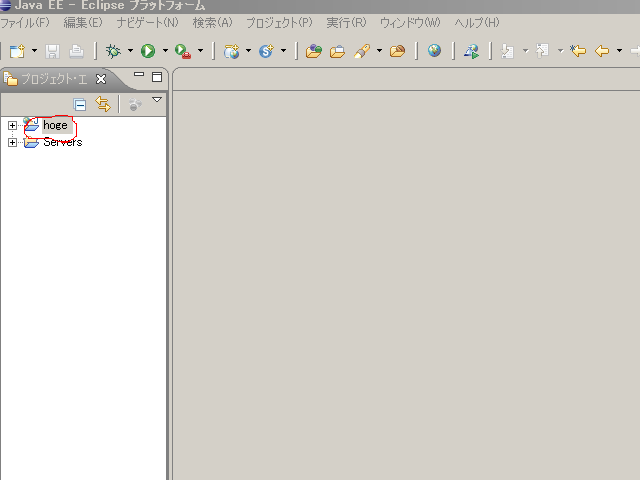Open the Back history dropdown arrow
The height and width of the screenshot is (480, 640).
coord(619,51)
